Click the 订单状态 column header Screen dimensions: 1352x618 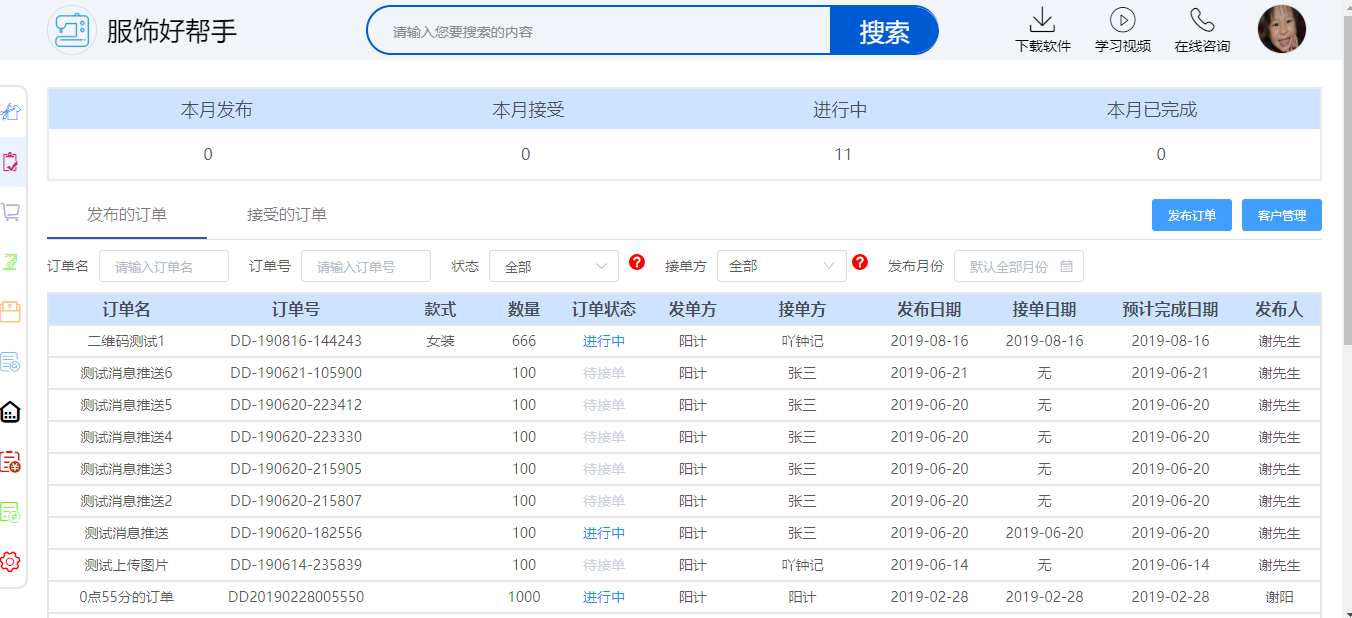[x=604, y=309]
